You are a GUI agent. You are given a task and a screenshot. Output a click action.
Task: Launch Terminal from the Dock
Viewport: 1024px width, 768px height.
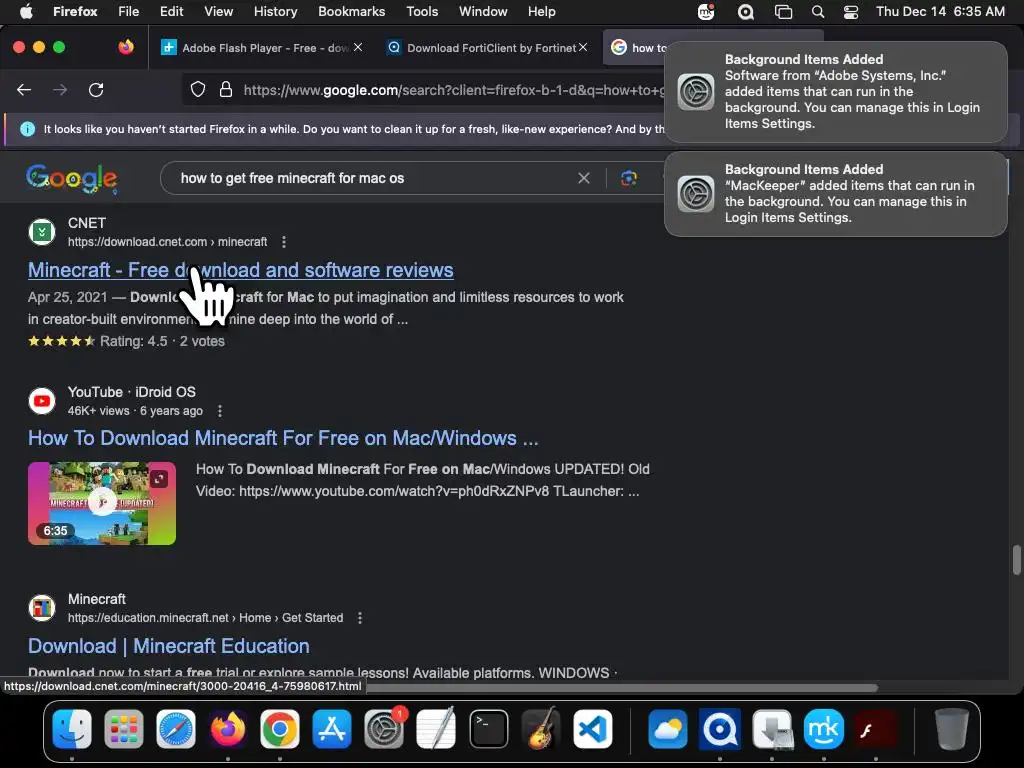tap(488, 729)
